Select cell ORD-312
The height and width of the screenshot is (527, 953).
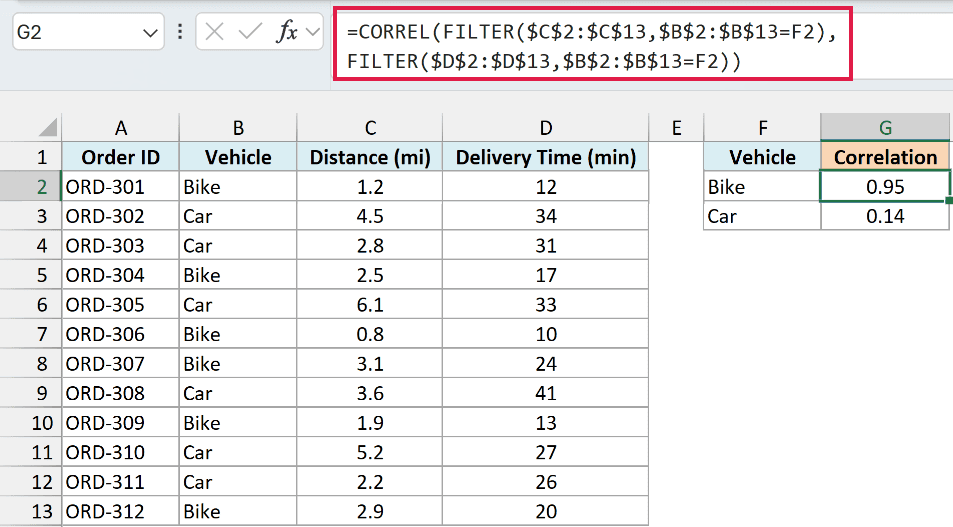120,512
